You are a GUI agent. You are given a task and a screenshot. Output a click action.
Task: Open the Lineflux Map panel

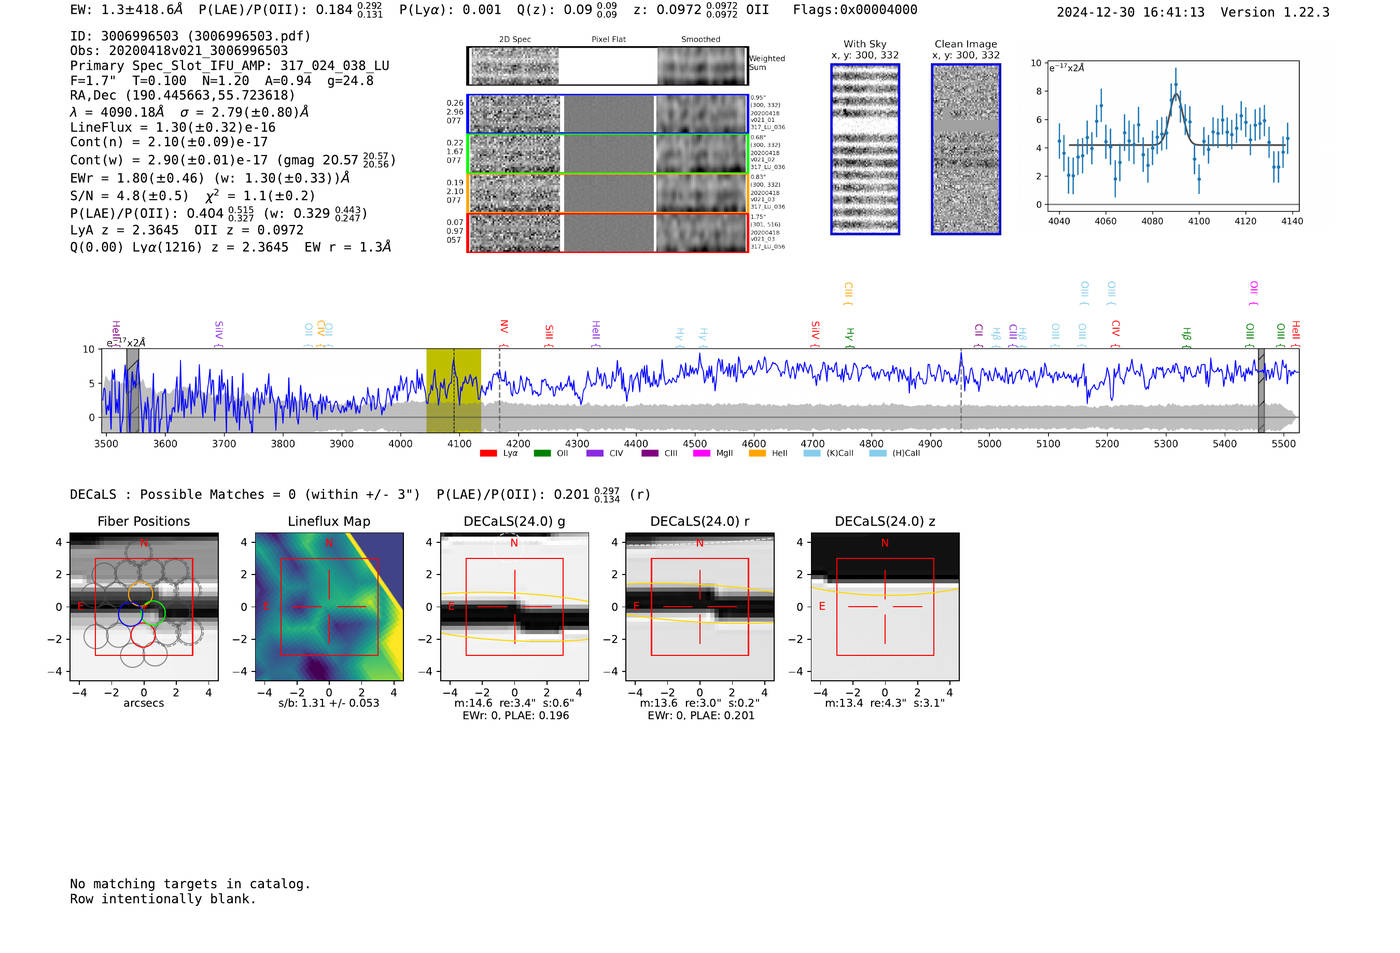coord(329,606)
